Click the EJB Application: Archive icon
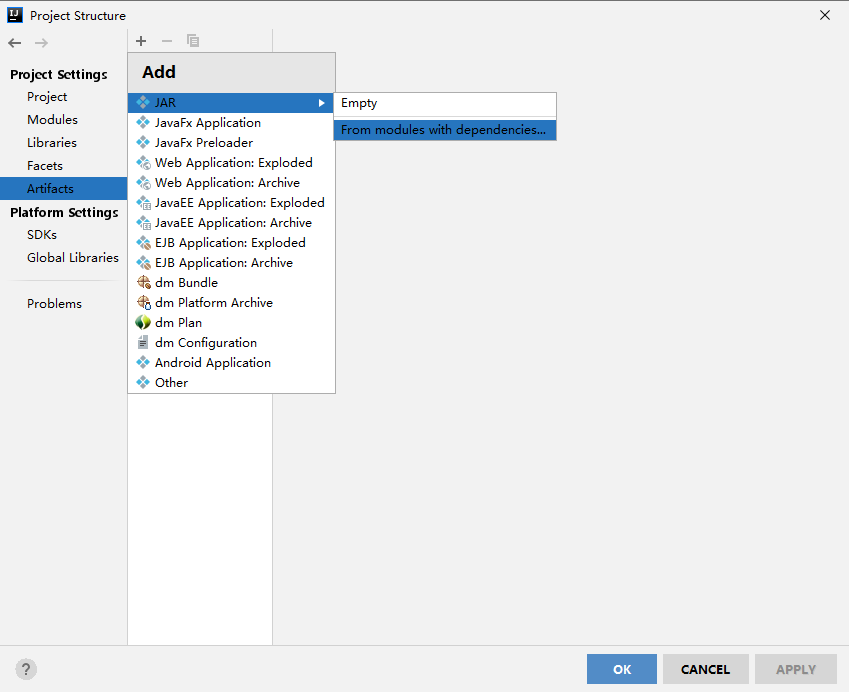 pyautogui.click(x=143, y=263)
